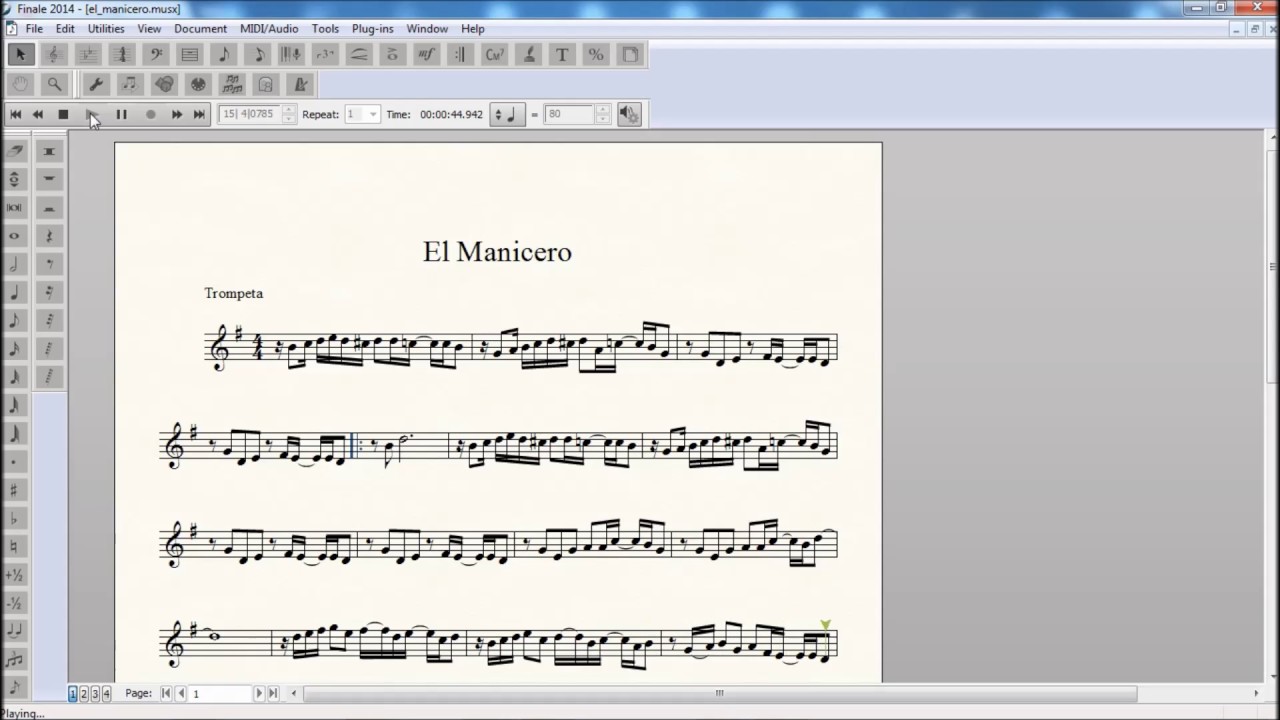Open the Utilities menu
Screen dimensions: 1280x720
106,29
